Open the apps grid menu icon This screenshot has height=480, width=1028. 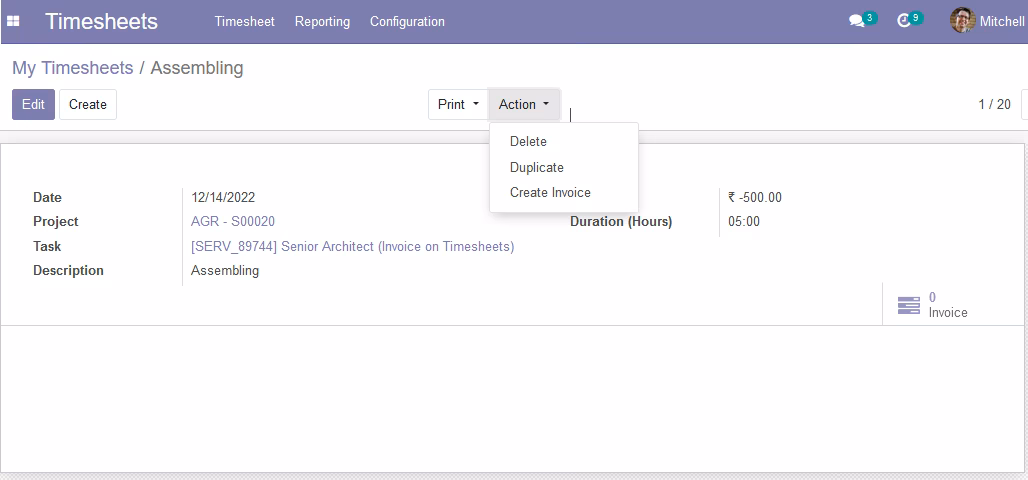coord(13,21)
